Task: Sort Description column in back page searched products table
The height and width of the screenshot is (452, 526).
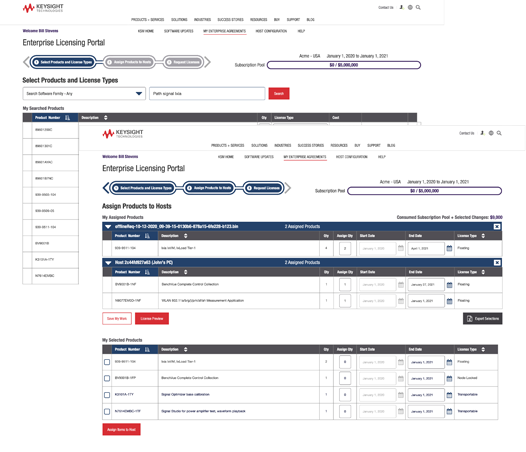Action: tap(106, 117)
